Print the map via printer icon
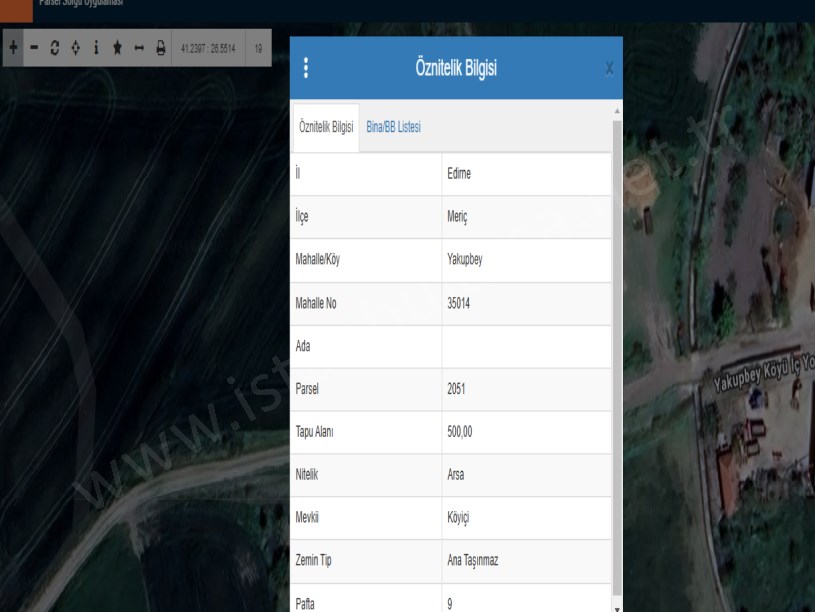815x612 pixels. pyautogui.click(x=160, y=48)
